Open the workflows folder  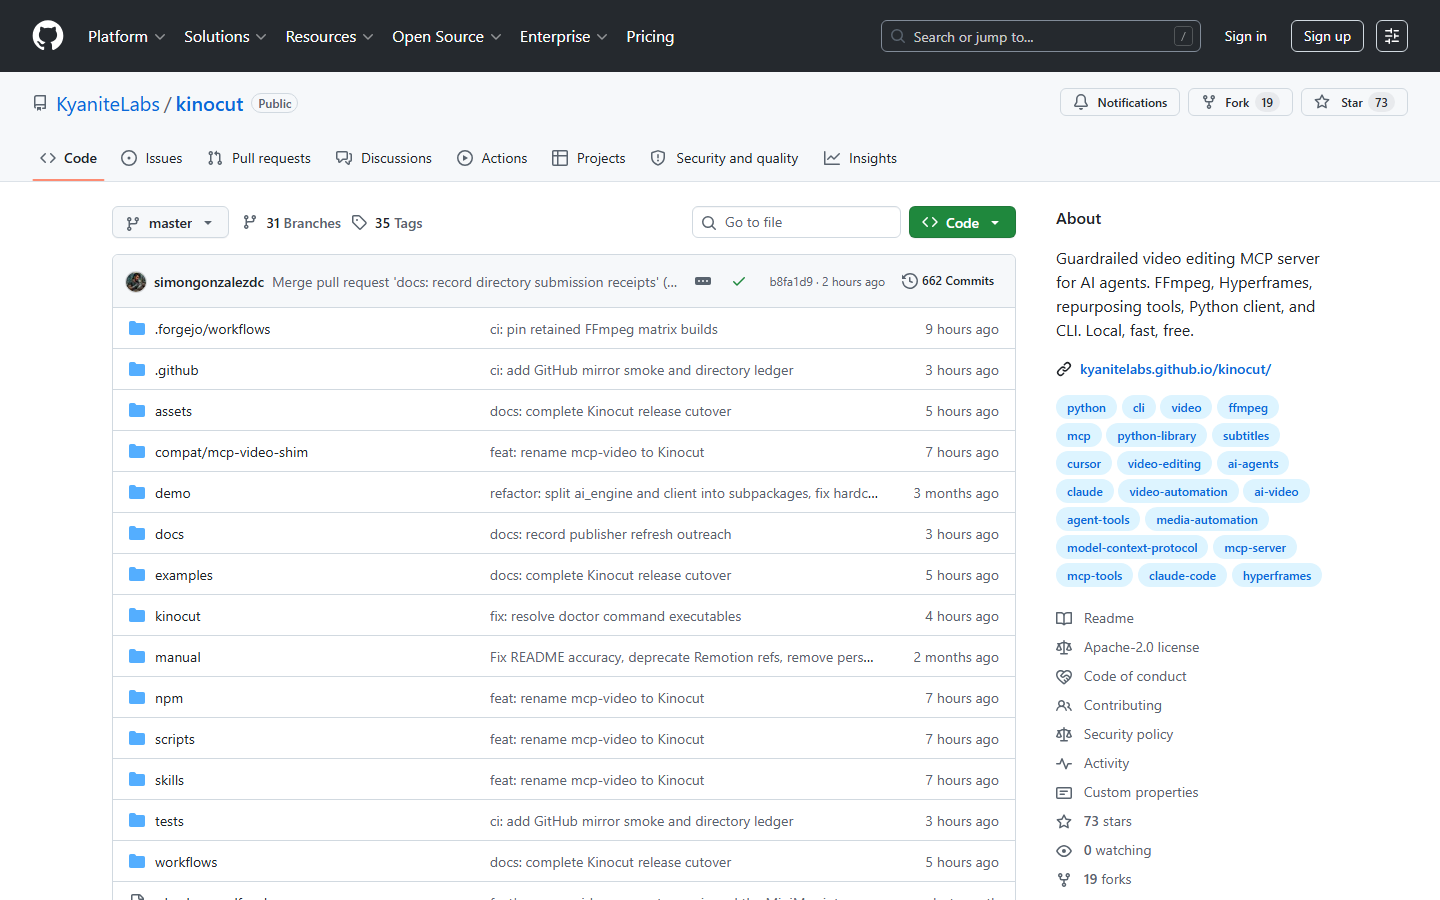point(186,862)
